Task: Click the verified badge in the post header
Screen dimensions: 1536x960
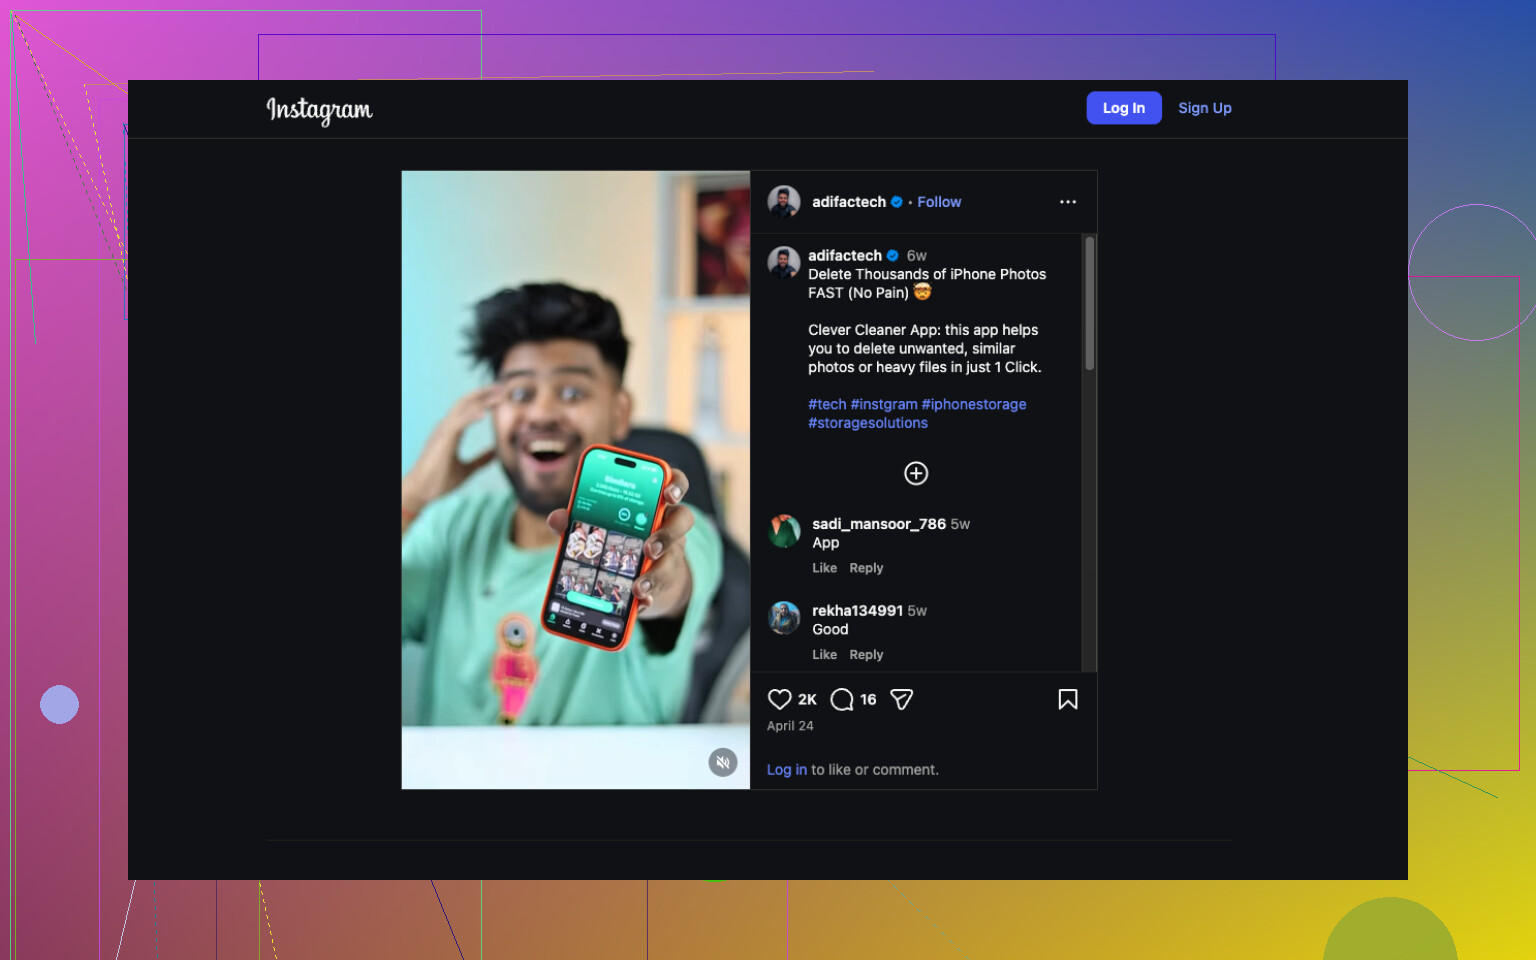Action: (x=897, y=202)
